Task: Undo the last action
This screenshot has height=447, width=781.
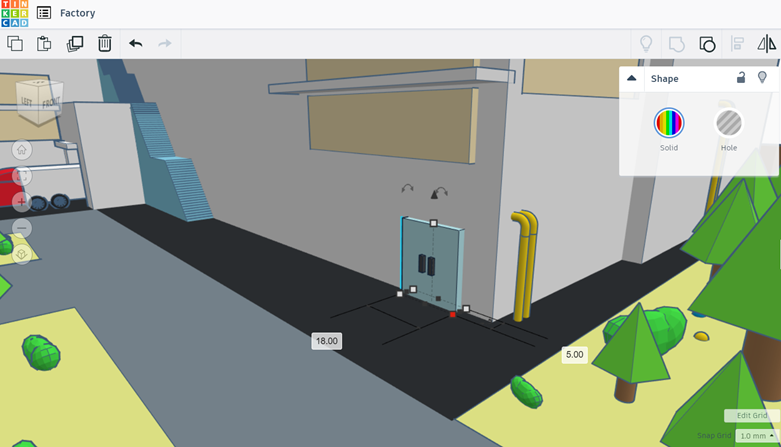Action: [x=135, y=44]
